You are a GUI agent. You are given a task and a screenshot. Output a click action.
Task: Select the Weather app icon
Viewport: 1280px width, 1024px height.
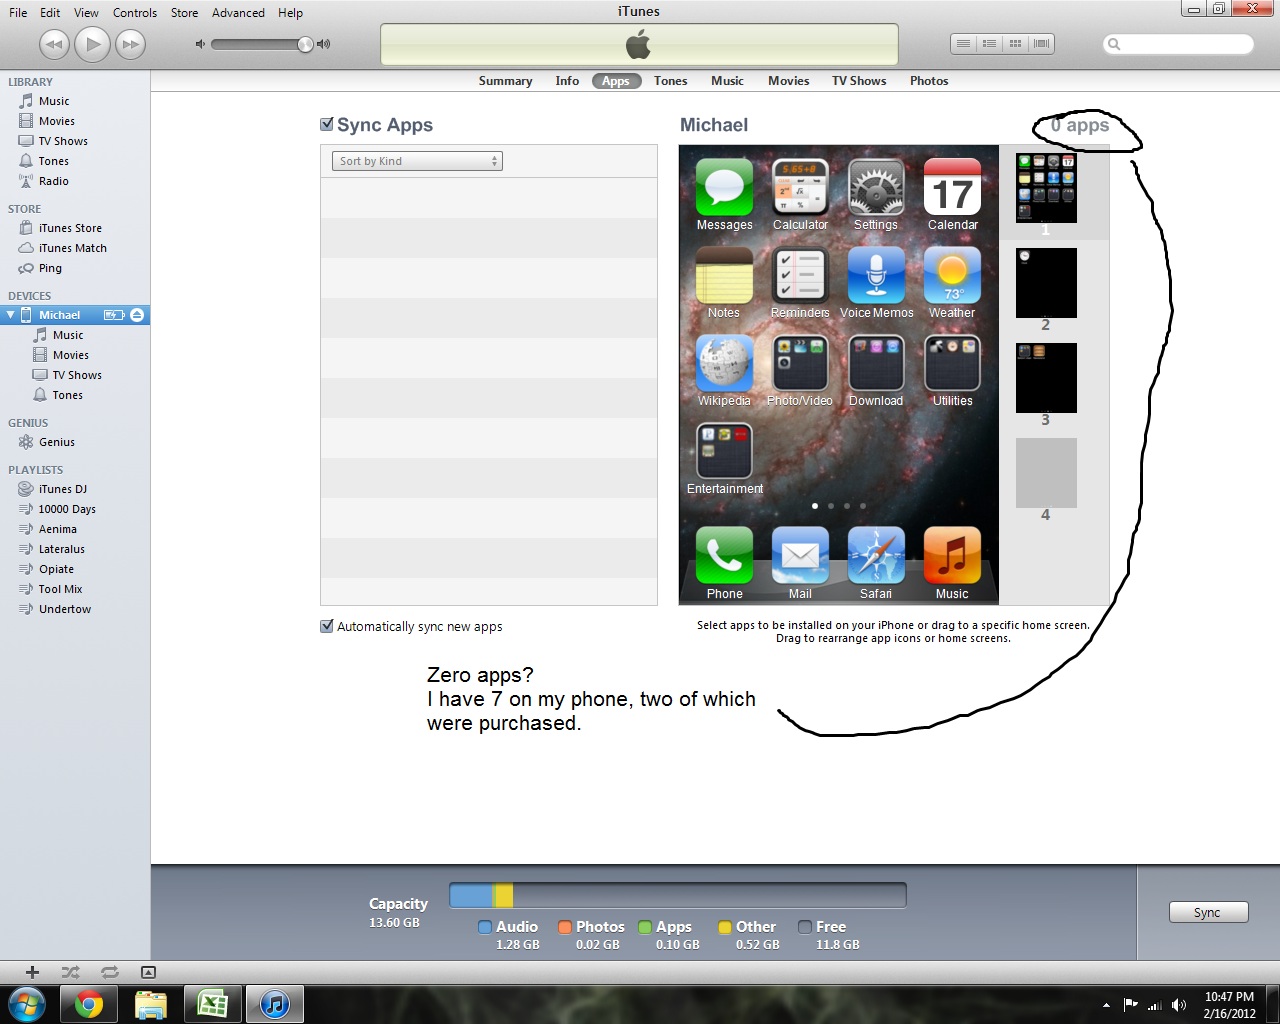click(x=952, y=275)
